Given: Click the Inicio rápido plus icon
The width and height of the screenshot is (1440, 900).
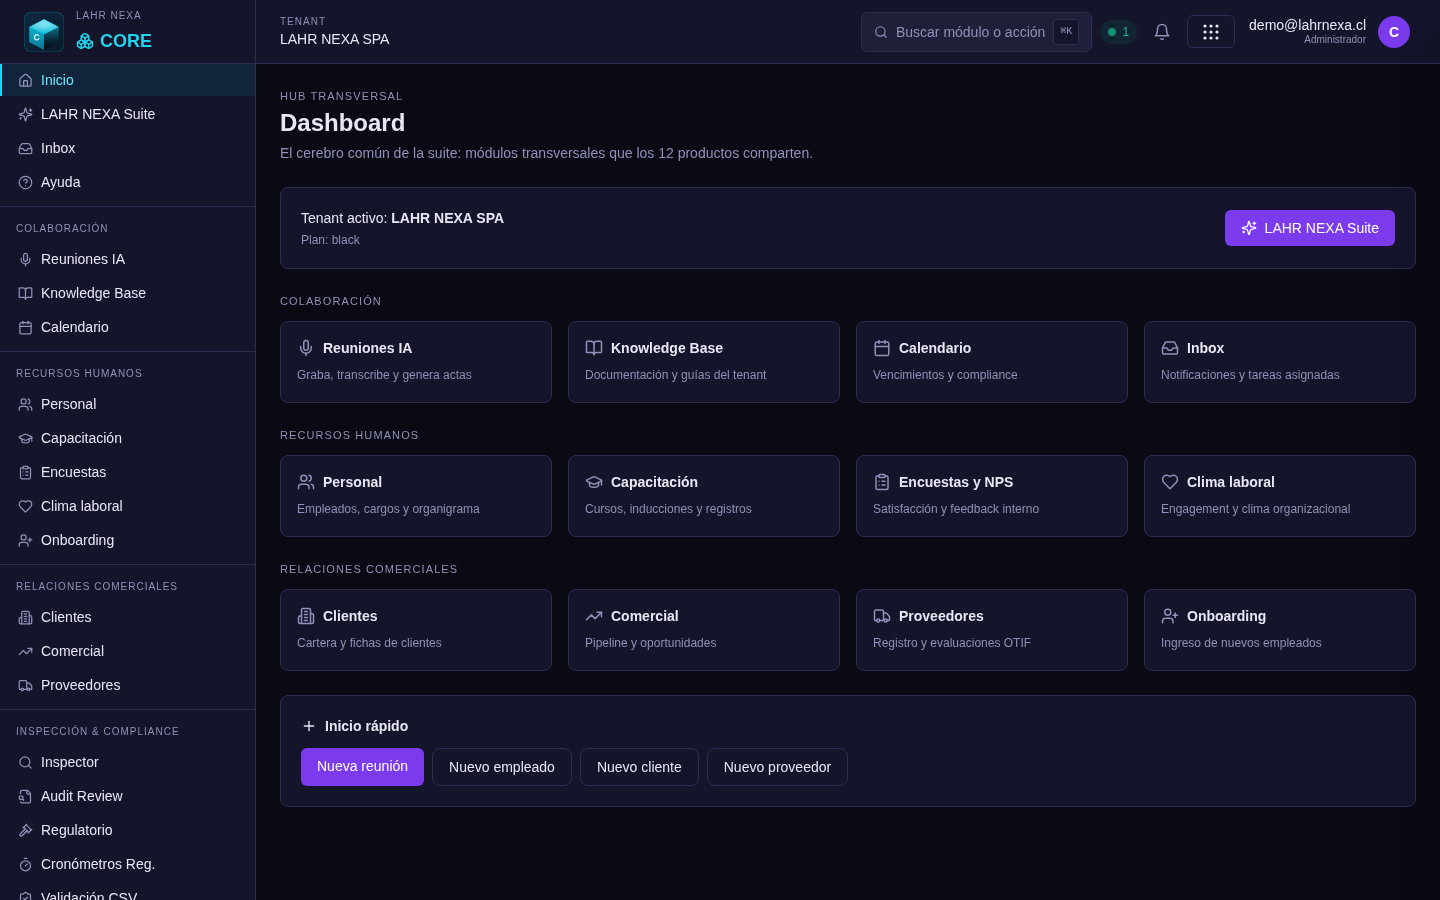Looking at the screenshot, I should coord(309,726).
